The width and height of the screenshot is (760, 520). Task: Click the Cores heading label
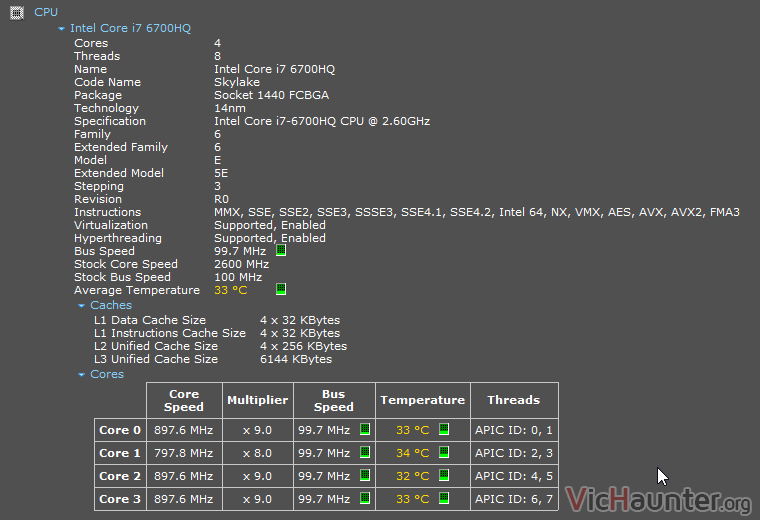pos(107,374)
